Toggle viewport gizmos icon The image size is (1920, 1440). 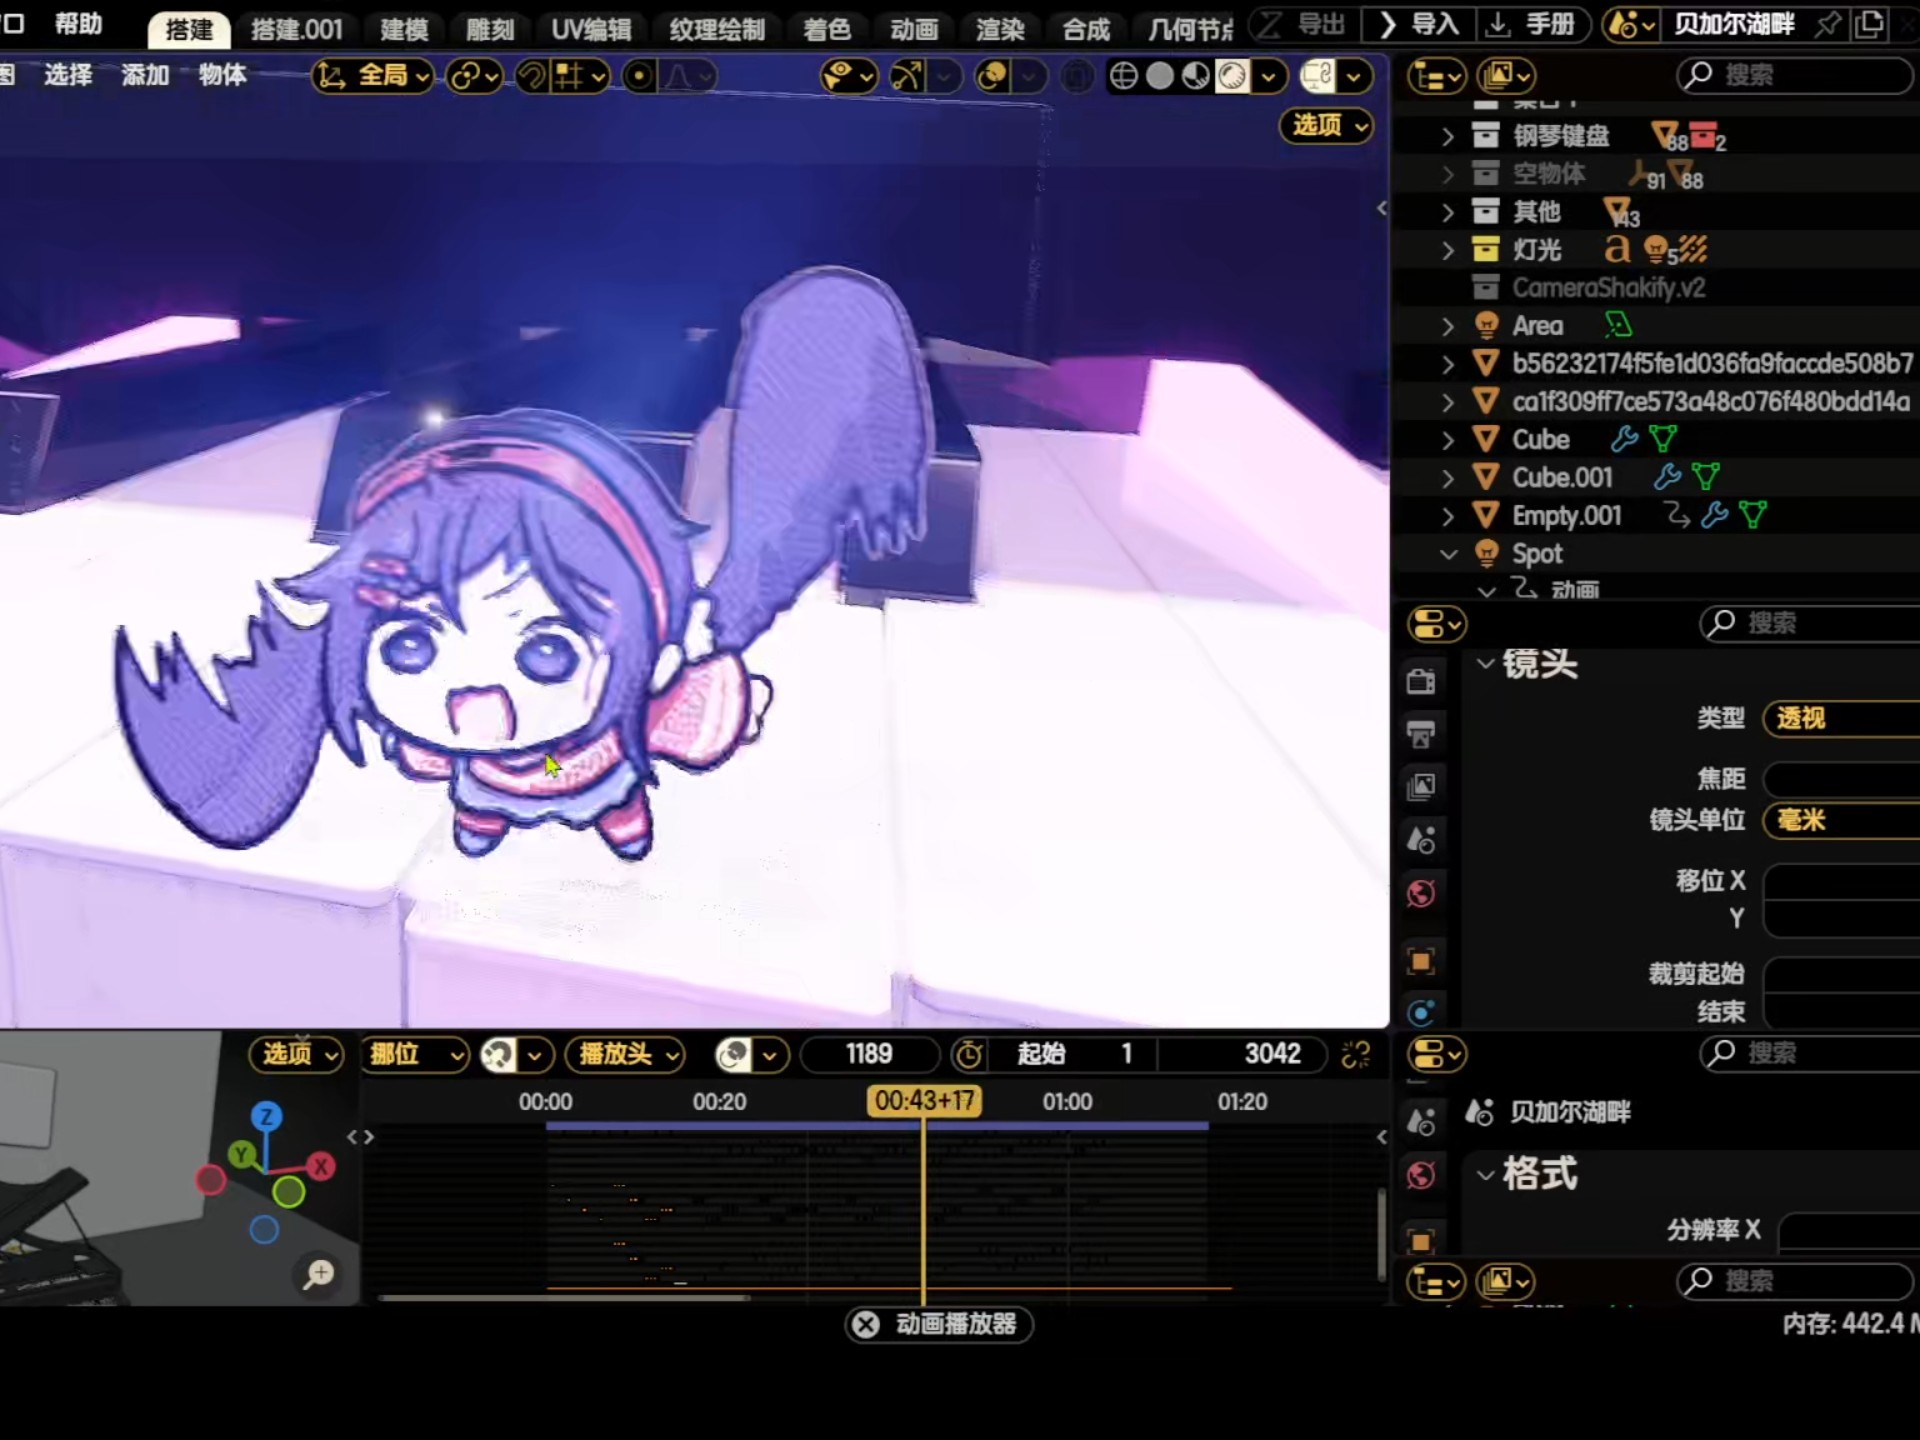pyautogui.click(x=907, y=76)
